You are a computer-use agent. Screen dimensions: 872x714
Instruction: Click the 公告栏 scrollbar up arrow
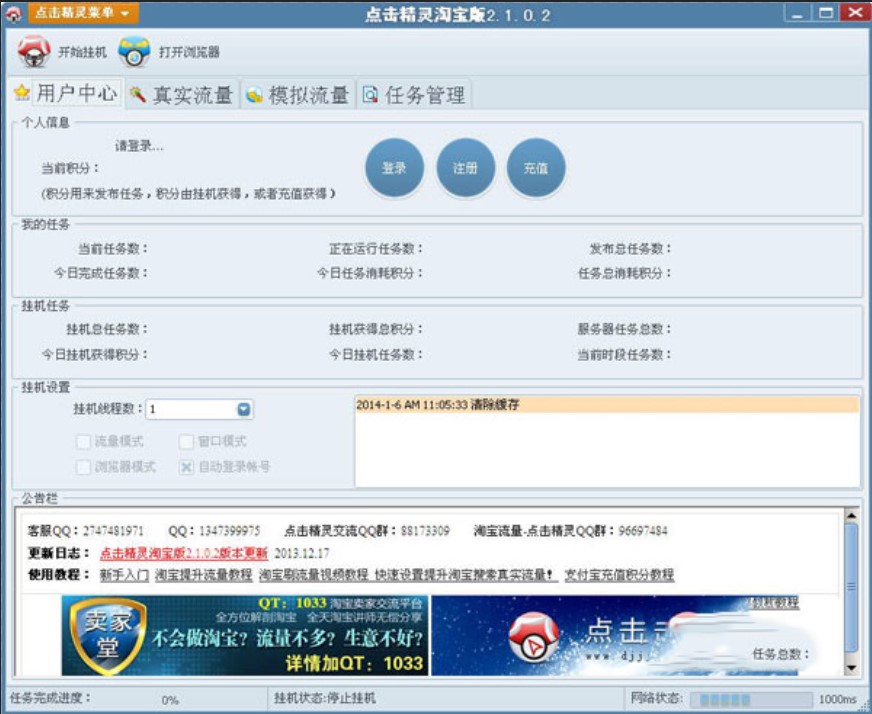(x=851, y=515)
